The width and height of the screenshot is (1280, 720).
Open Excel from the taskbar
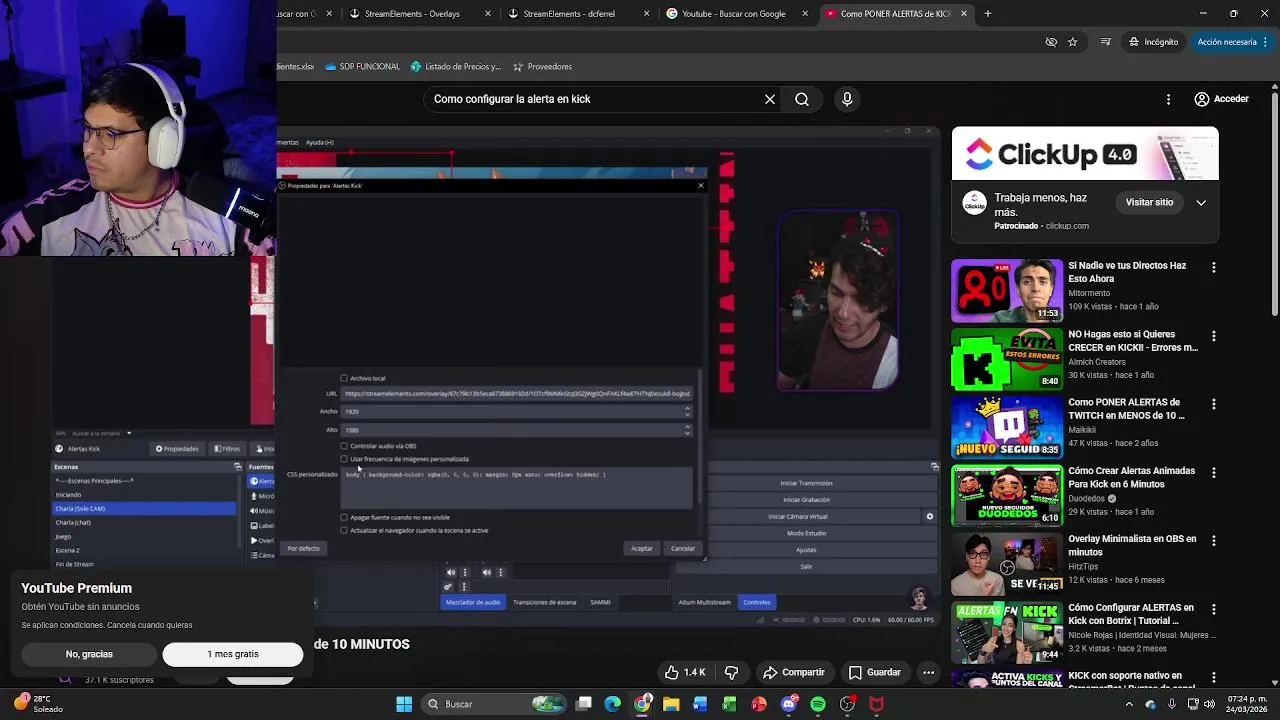click(730, 704)
